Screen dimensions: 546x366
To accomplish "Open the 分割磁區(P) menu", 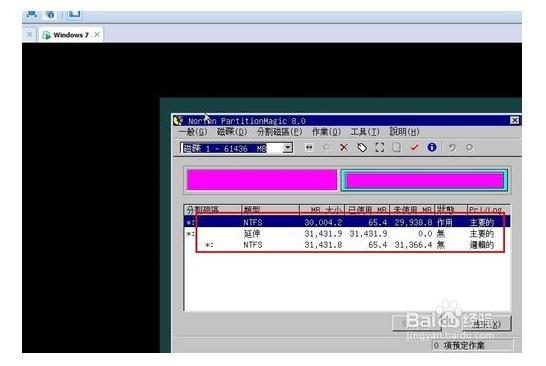I will (279, 132).
